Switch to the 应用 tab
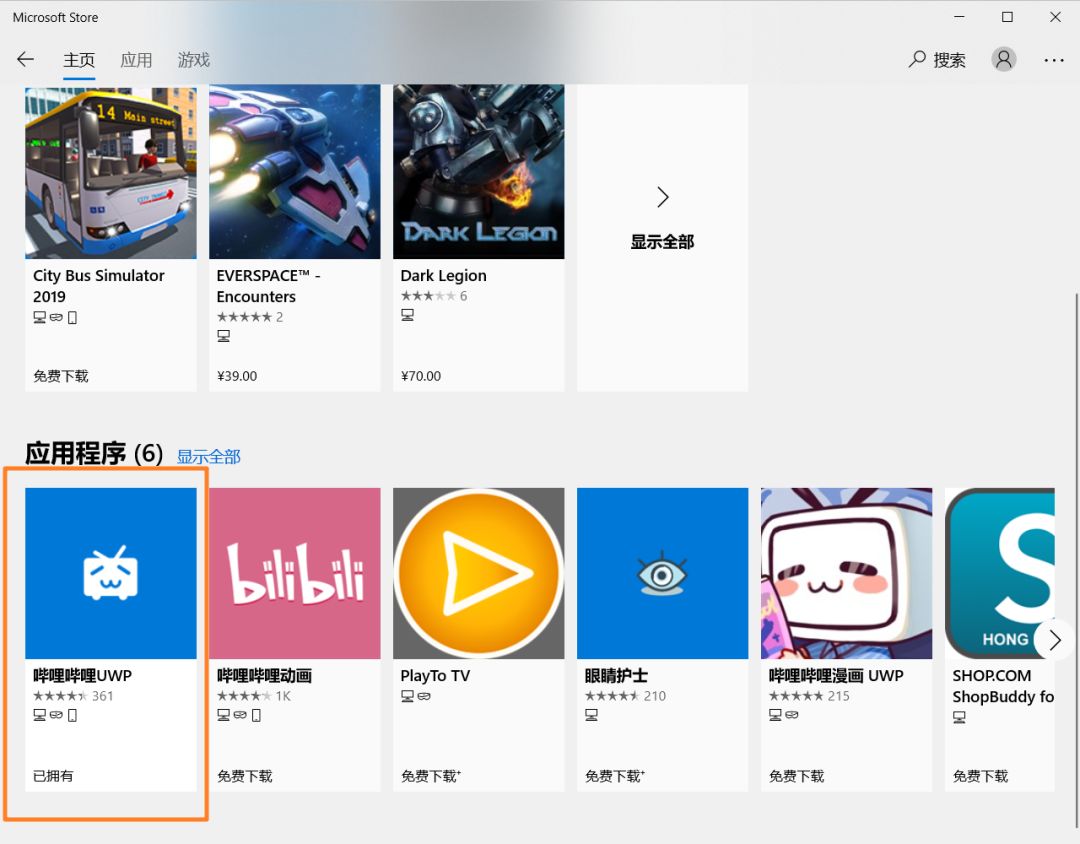The height and width of the screenshot is (844, 1080). click(x=136, y=60)
